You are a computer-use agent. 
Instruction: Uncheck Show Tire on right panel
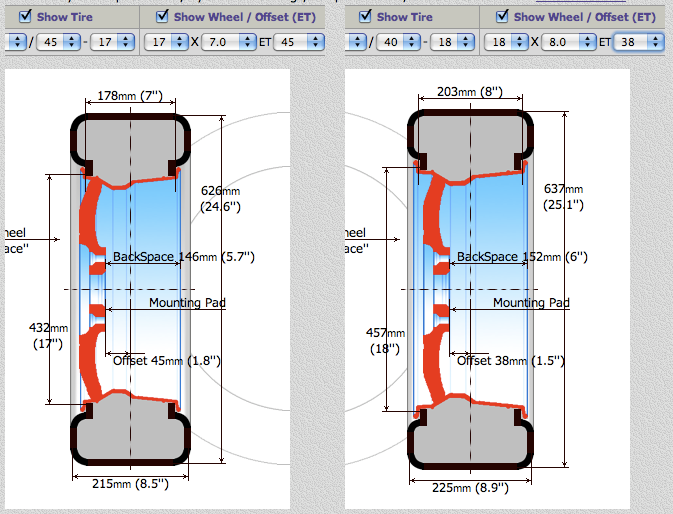pos(365,16)
